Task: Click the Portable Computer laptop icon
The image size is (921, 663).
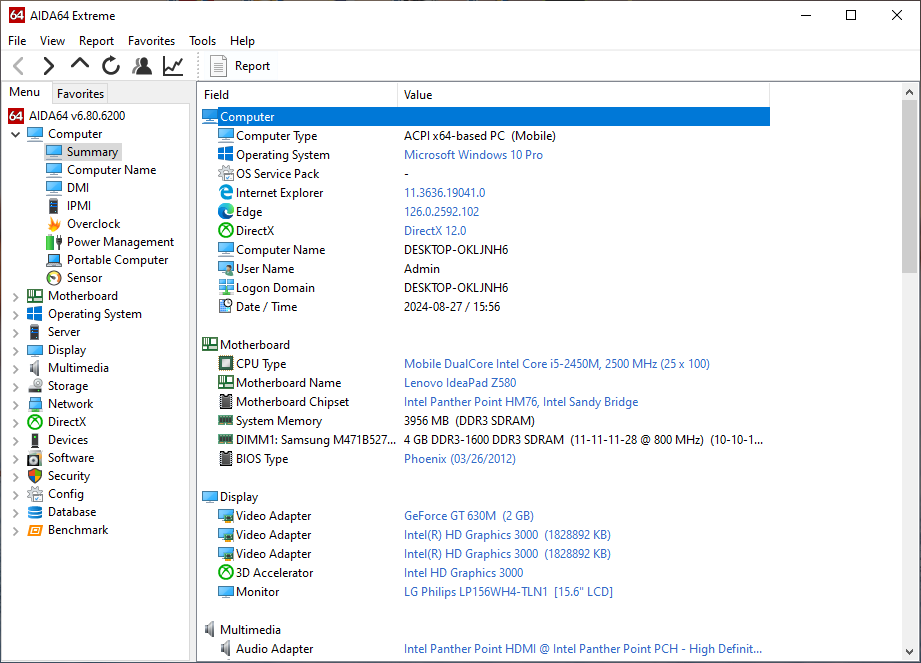Action: [54, 260]
